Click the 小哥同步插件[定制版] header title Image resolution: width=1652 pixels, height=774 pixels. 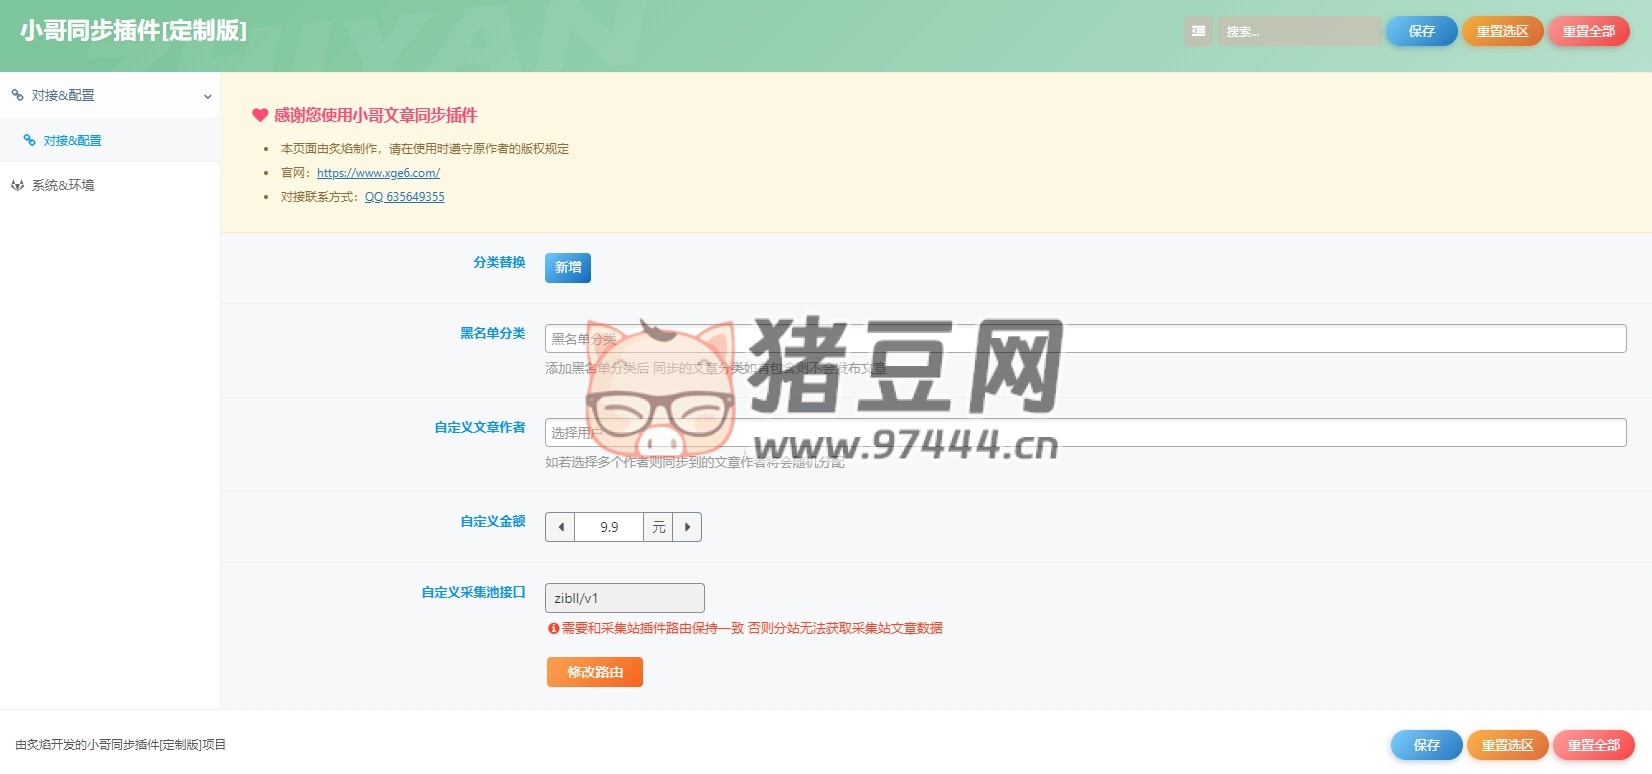[133, 31]
